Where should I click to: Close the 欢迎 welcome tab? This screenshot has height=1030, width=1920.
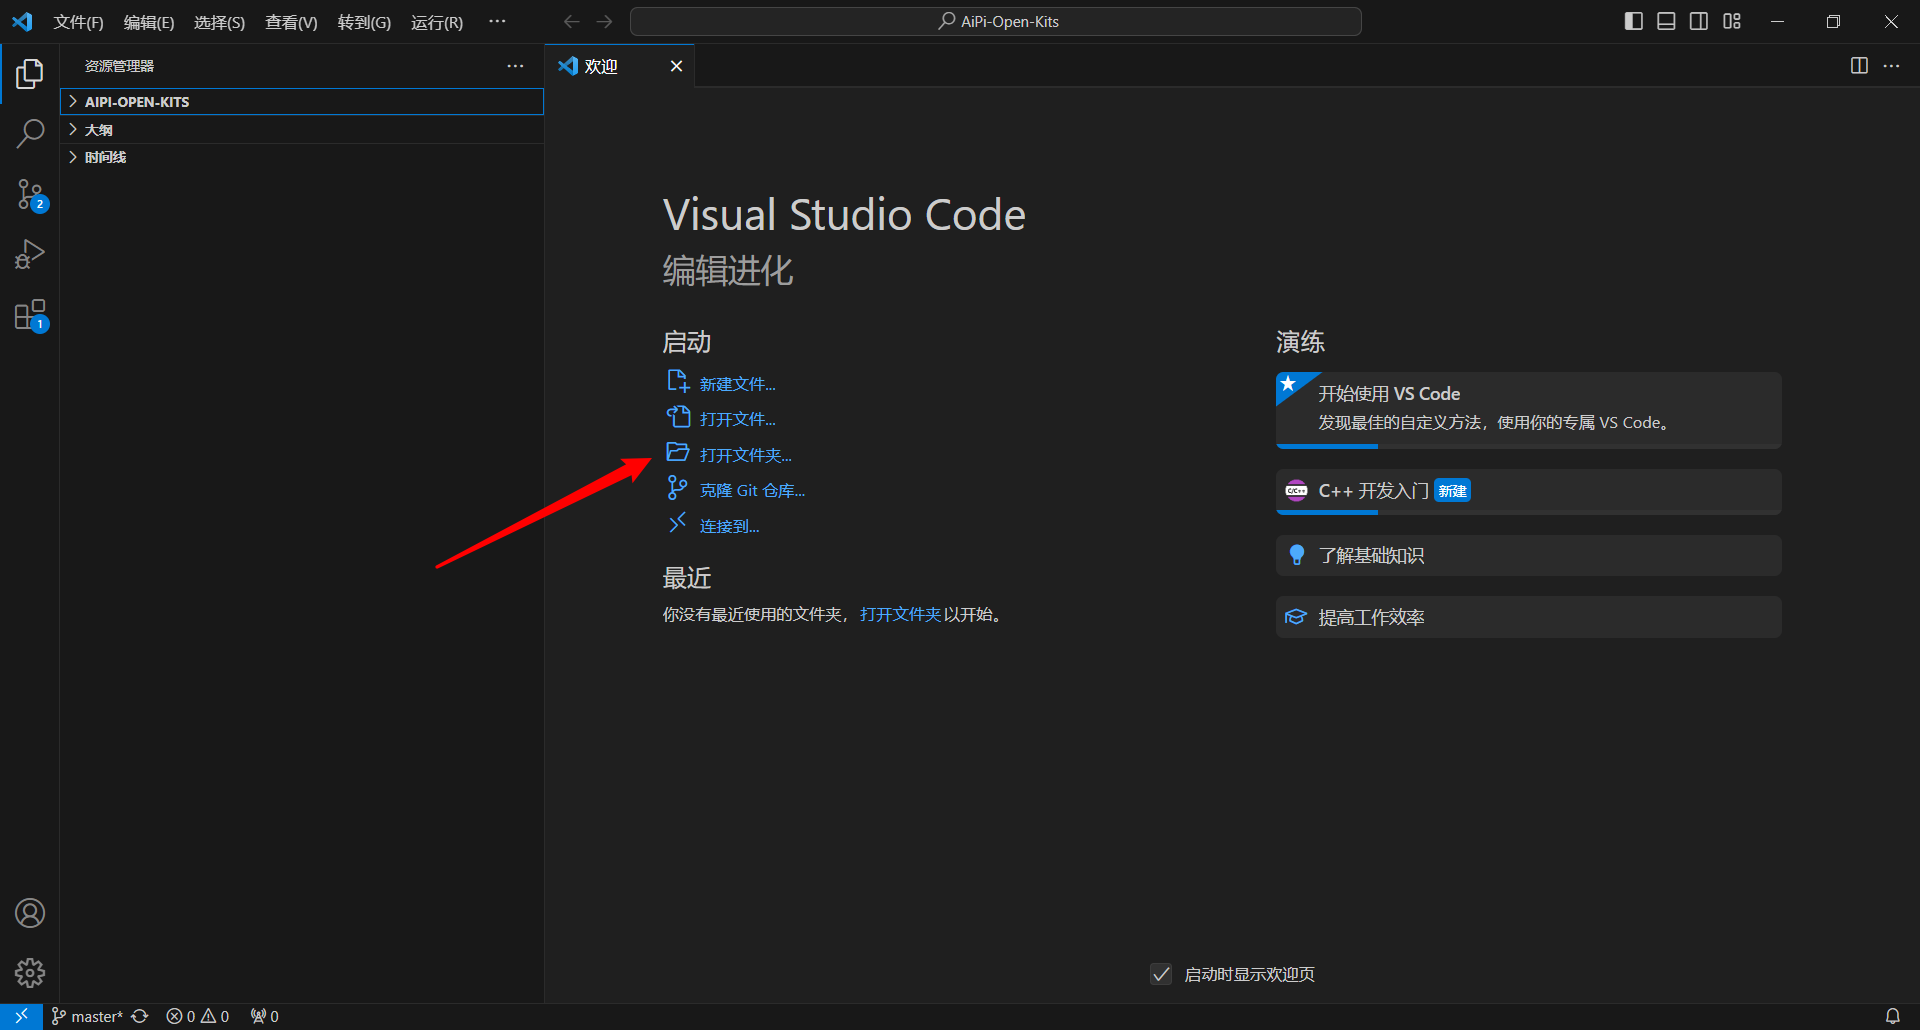[676, 66]
